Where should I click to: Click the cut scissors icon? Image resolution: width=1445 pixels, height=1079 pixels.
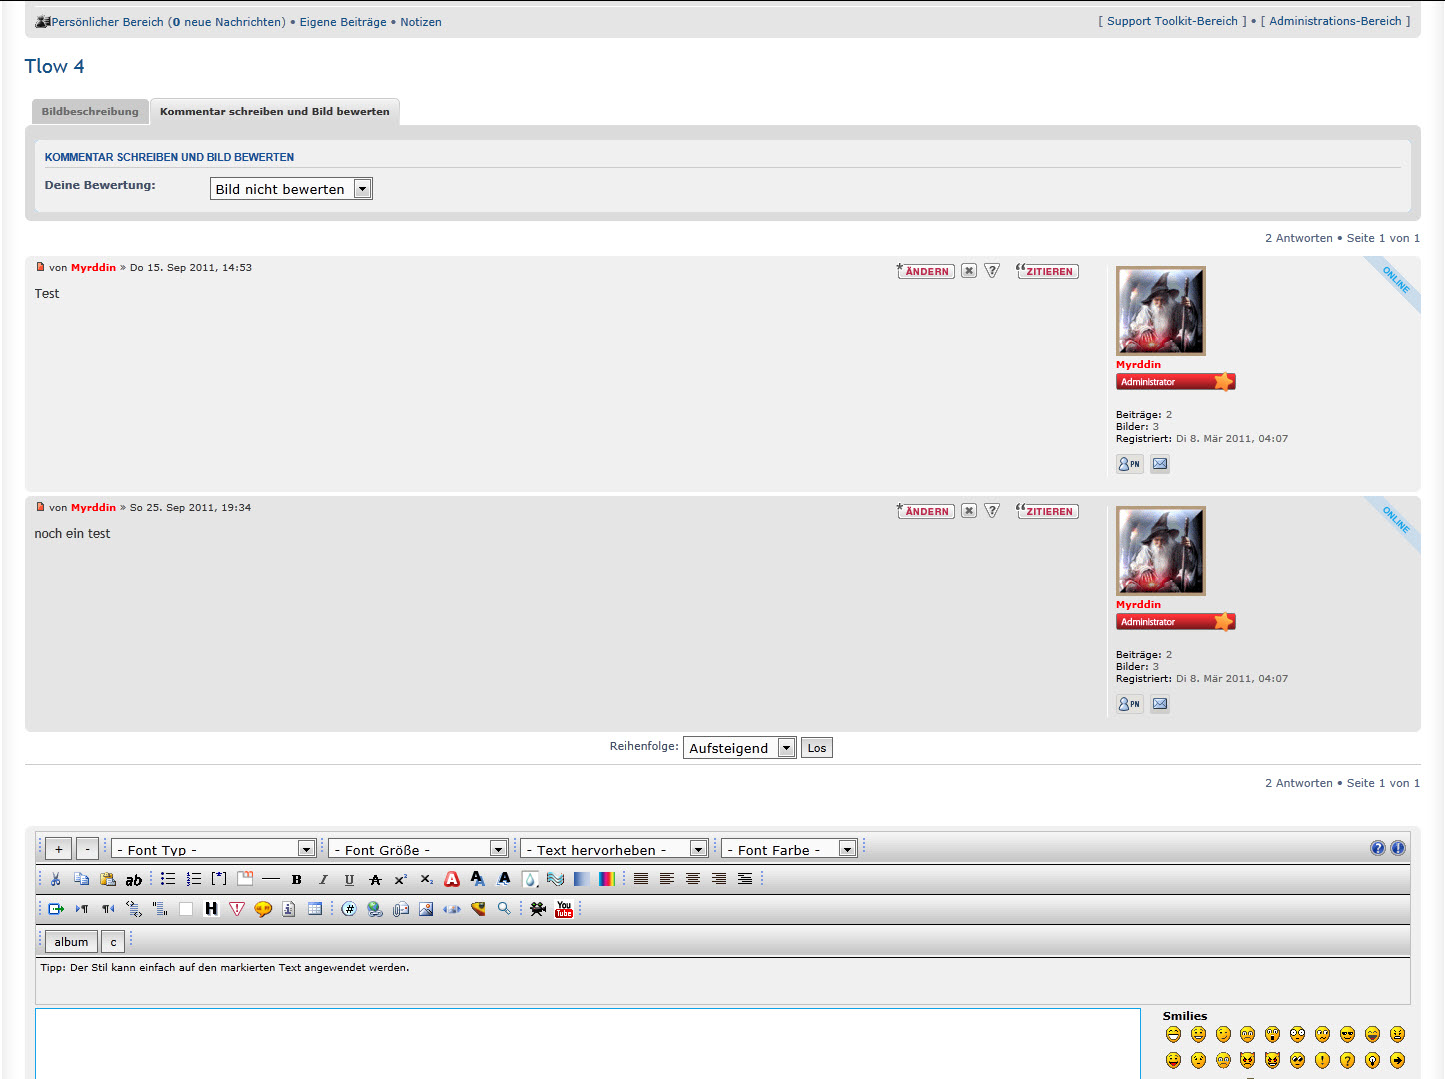click(x=56, y=879)
